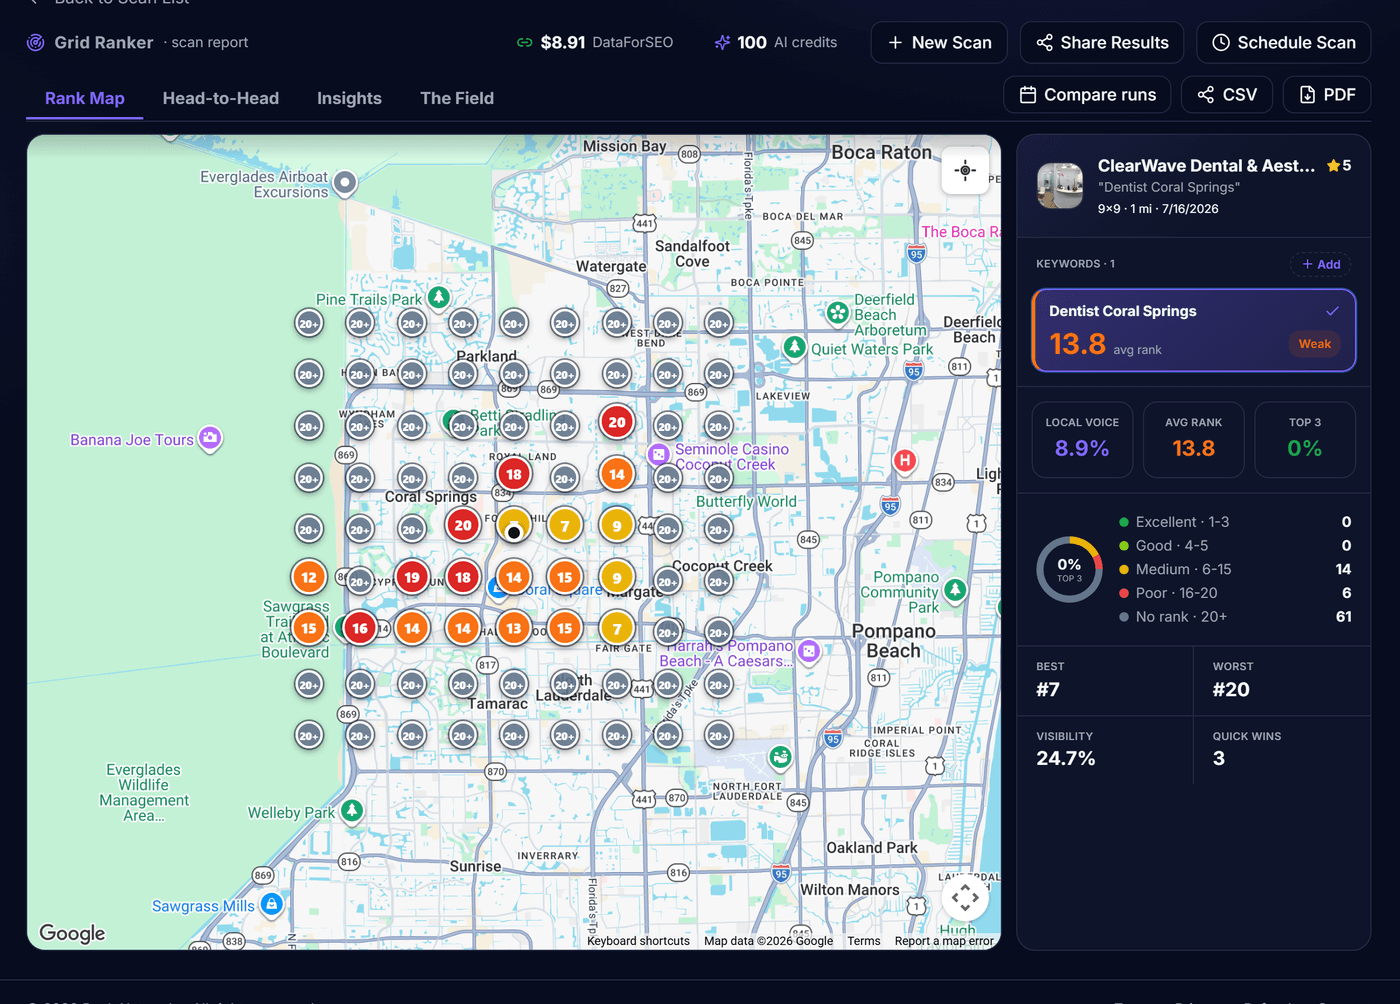Add a keyword with the + Add button
Viewport: 1400px width, 1004px height.
pyautogui.click(x=1321, y=264)
